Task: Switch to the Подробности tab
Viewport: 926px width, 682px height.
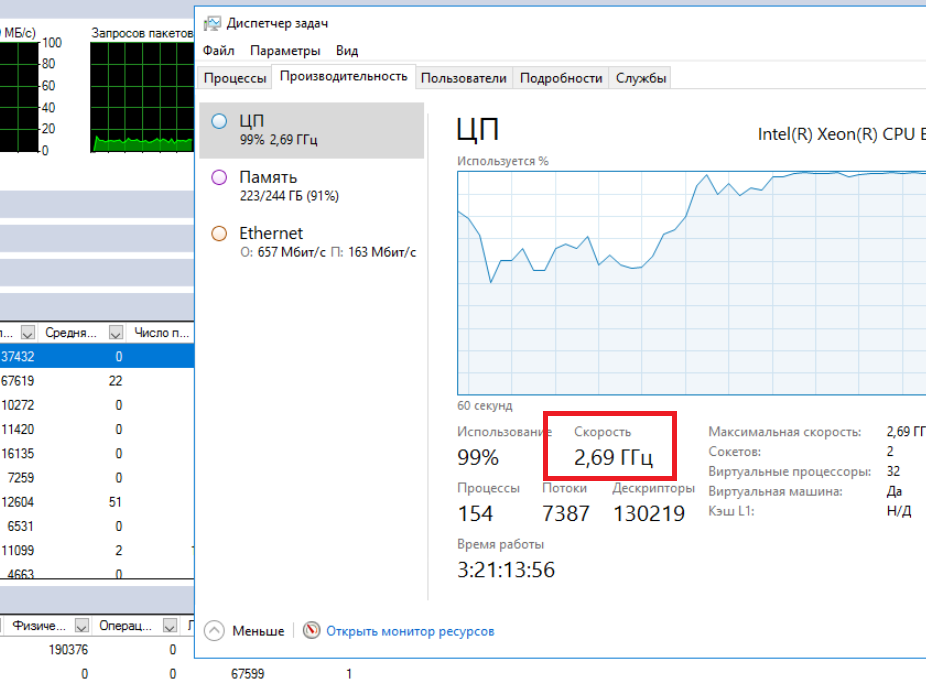Action: (561, 78)
